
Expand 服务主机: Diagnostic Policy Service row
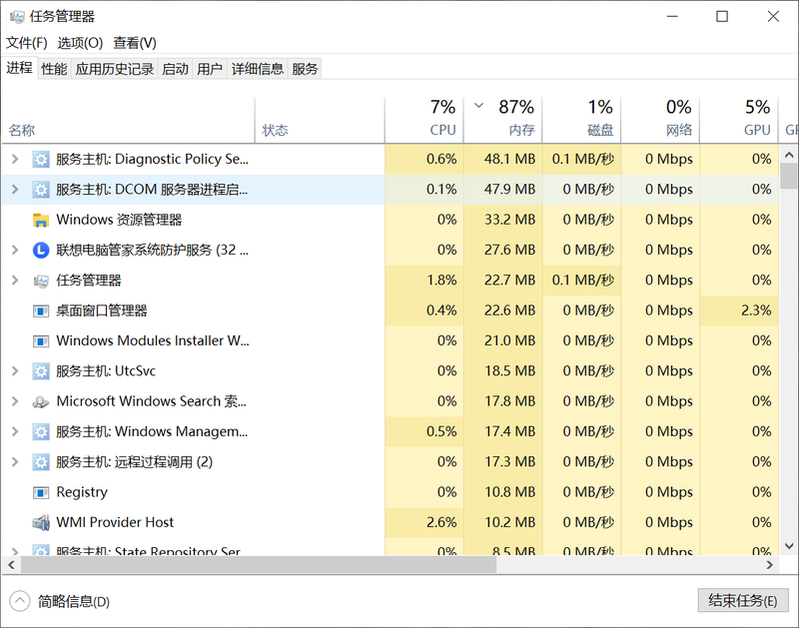[14, 159]
